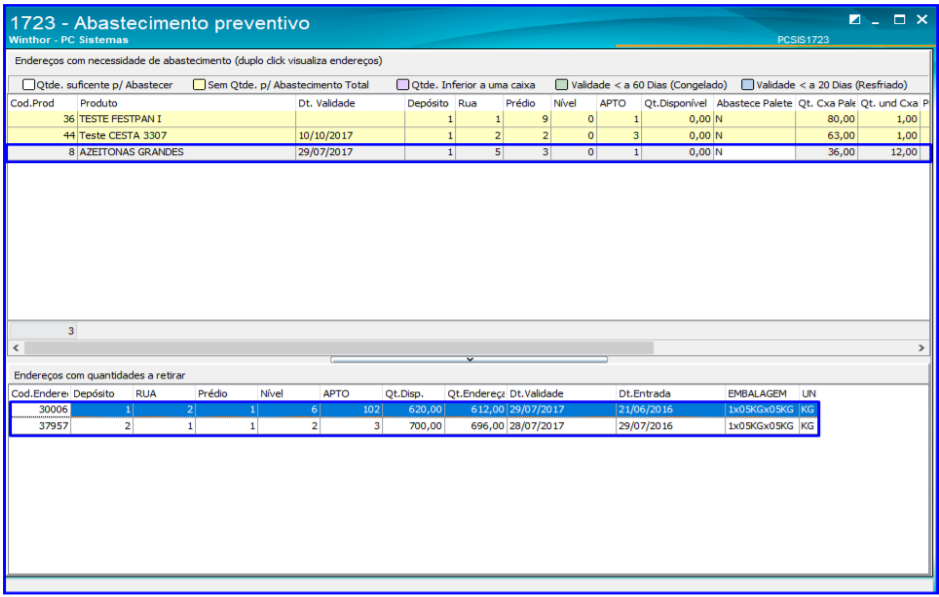939x597 pixels.
Task: Click the right arrow of horizontal scrollbar
Action: (x=921, y=347)
